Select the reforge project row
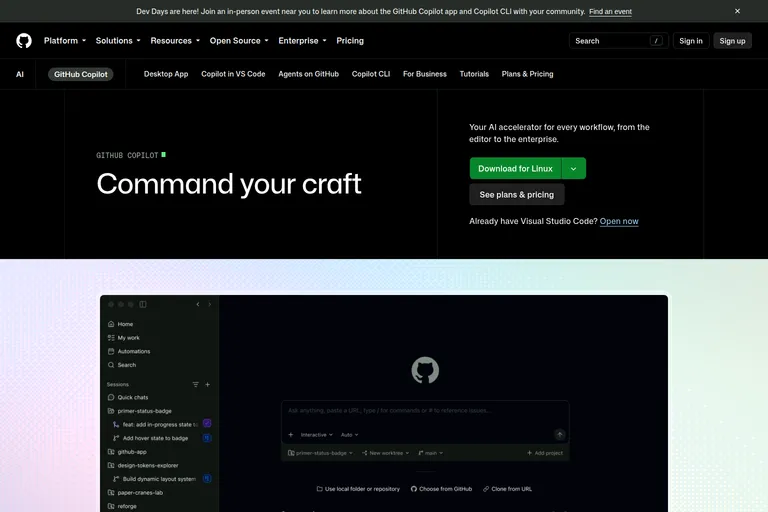This screenshot has height=512, width=768. tap(122, 506)
